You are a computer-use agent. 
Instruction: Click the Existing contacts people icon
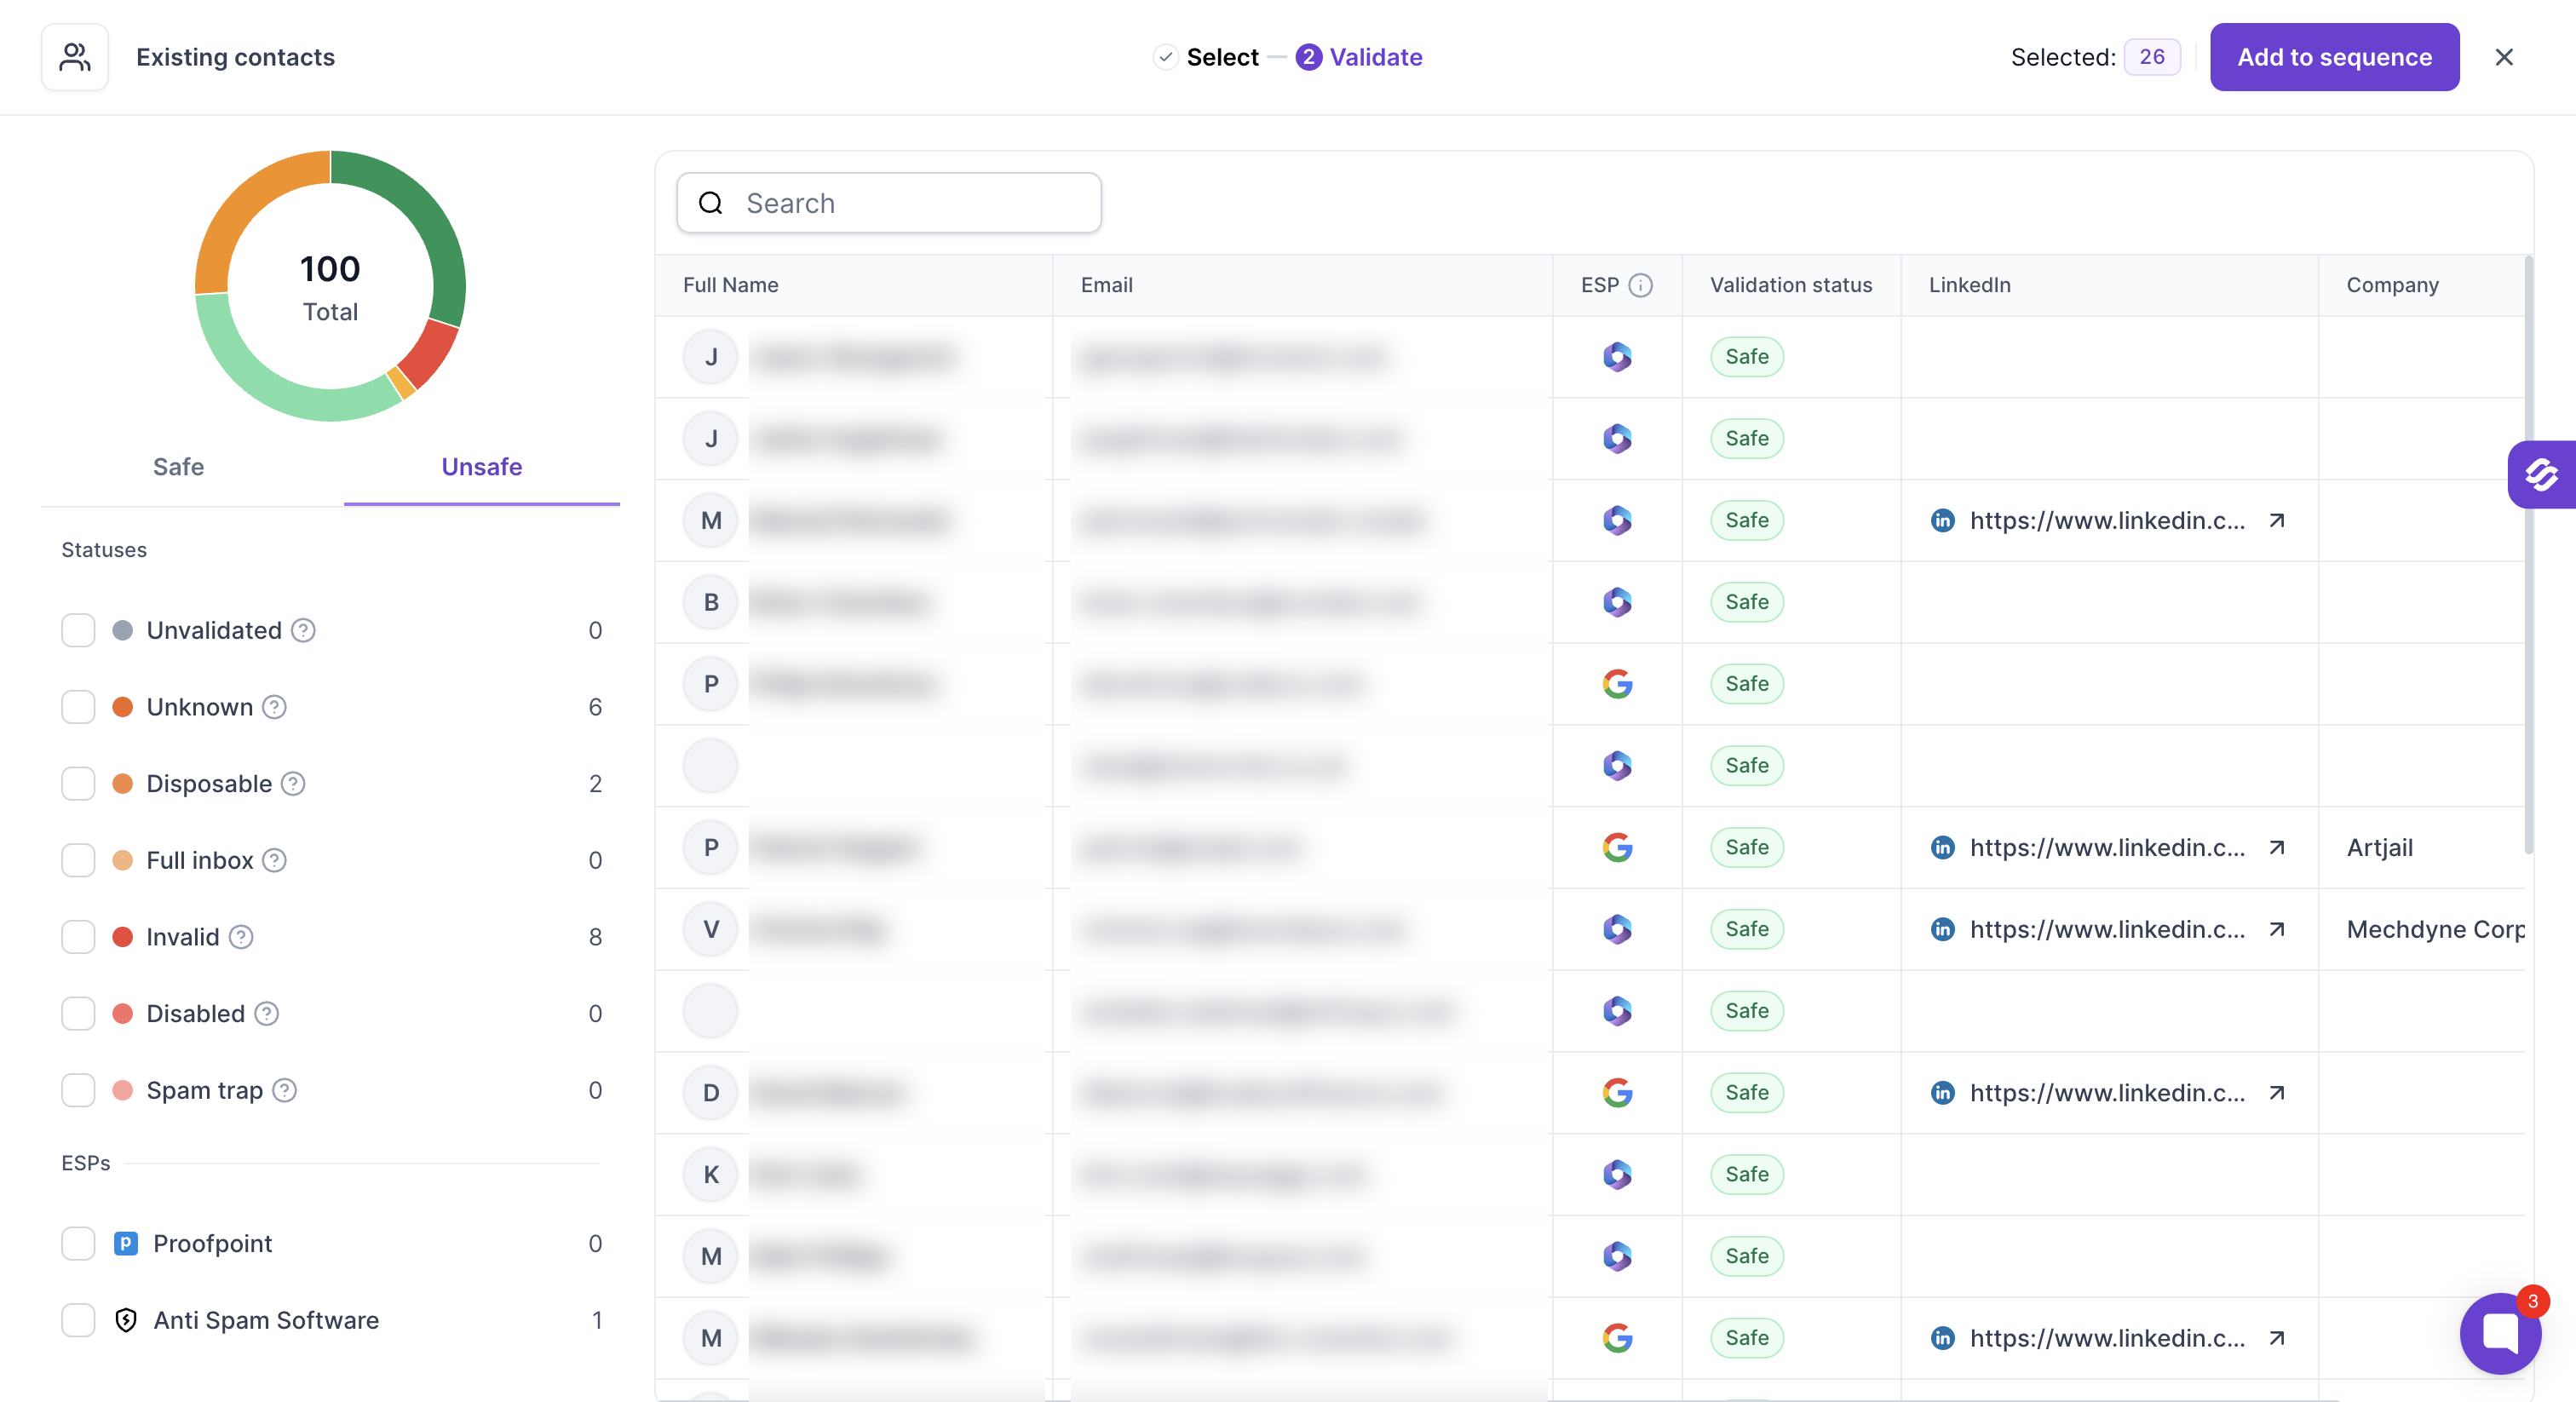click(75, 57)
